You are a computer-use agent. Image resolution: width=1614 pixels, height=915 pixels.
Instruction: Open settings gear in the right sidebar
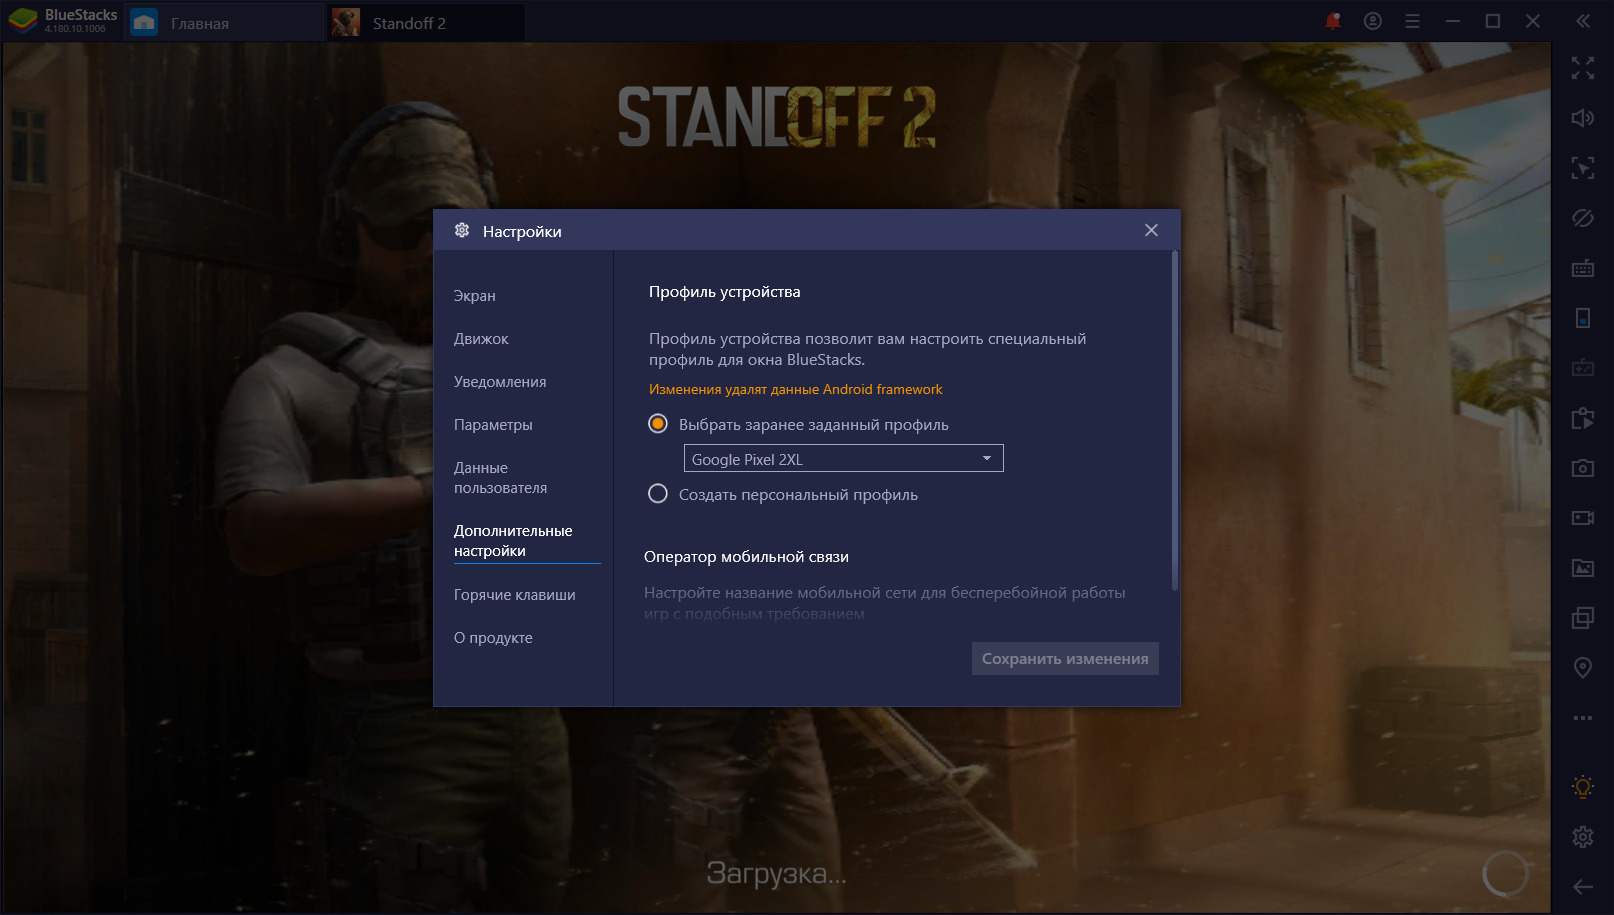1582,837
